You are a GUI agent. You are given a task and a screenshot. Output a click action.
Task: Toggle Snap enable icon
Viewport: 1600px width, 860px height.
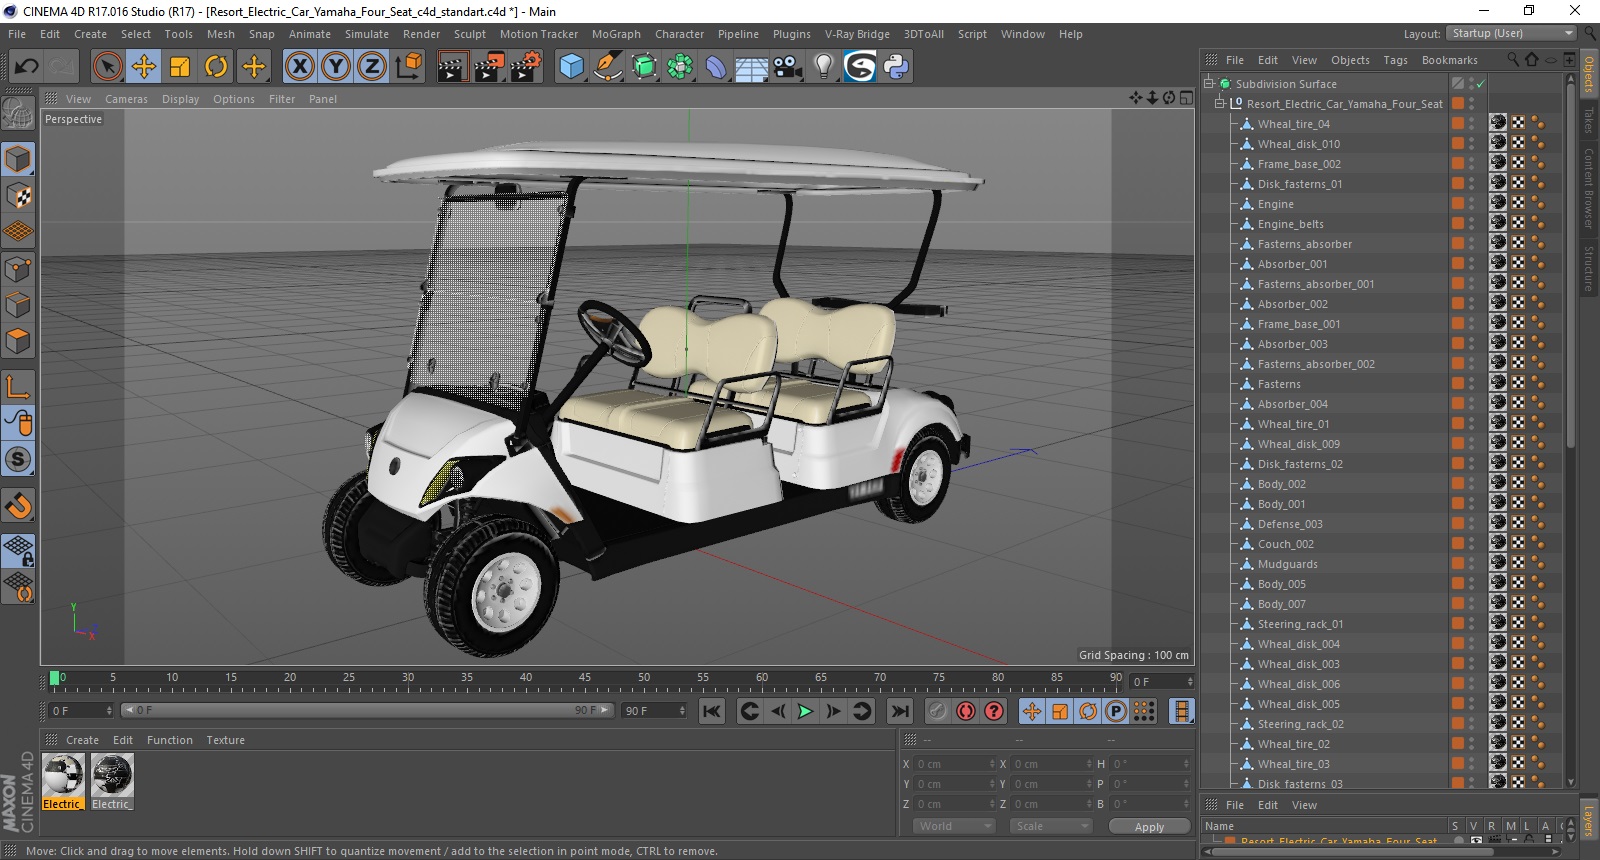18,459
